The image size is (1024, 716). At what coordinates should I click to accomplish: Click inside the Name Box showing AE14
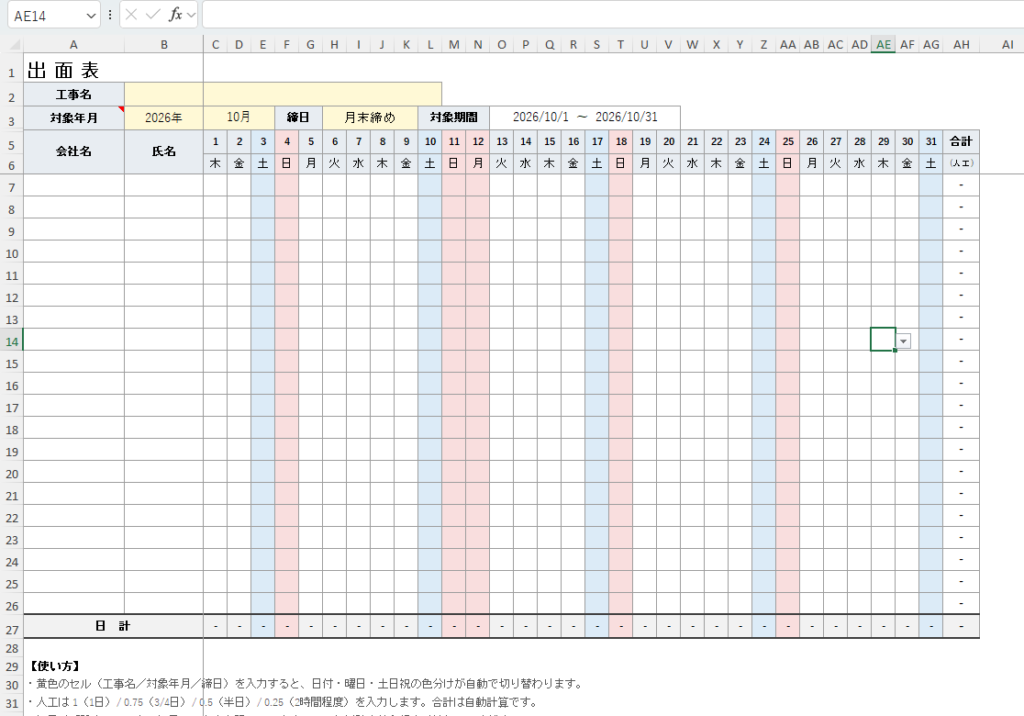coord(46,16)
